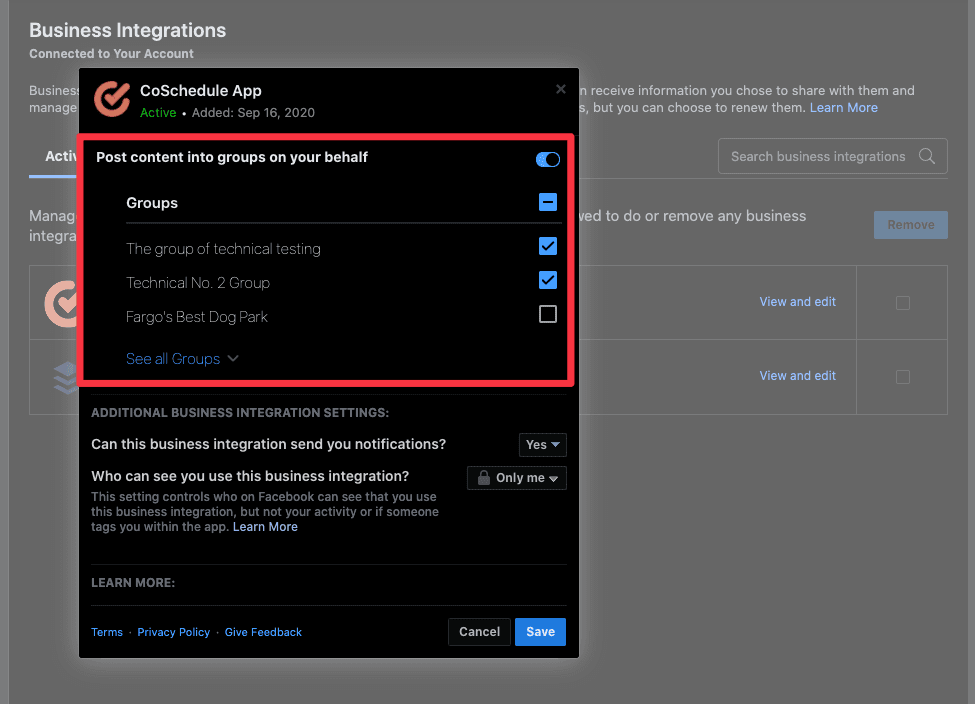
Task: Open the Privacy Policy link
Action: (173, 632)
